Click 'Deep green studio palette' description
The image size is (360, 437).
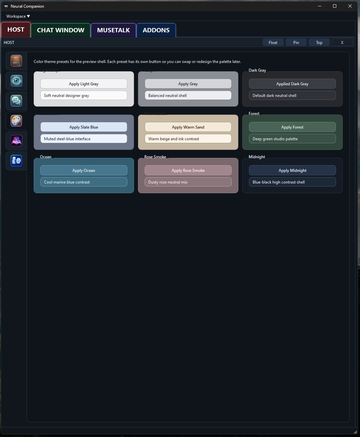pyautogui.click(x=292, y=139)
